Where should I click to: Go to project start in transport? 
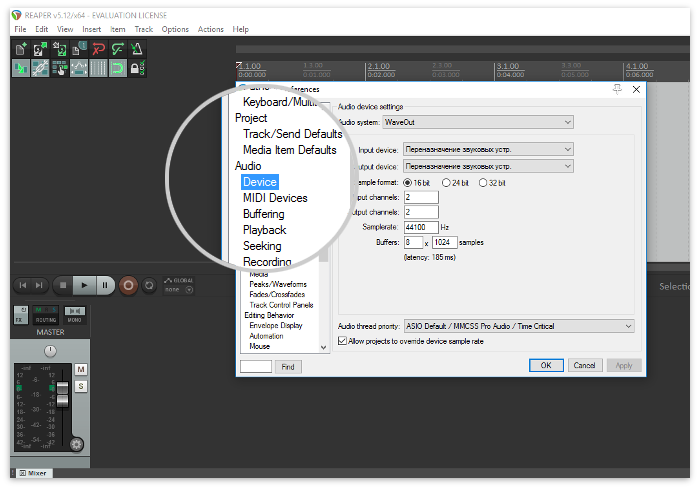(x=23, y=285)
